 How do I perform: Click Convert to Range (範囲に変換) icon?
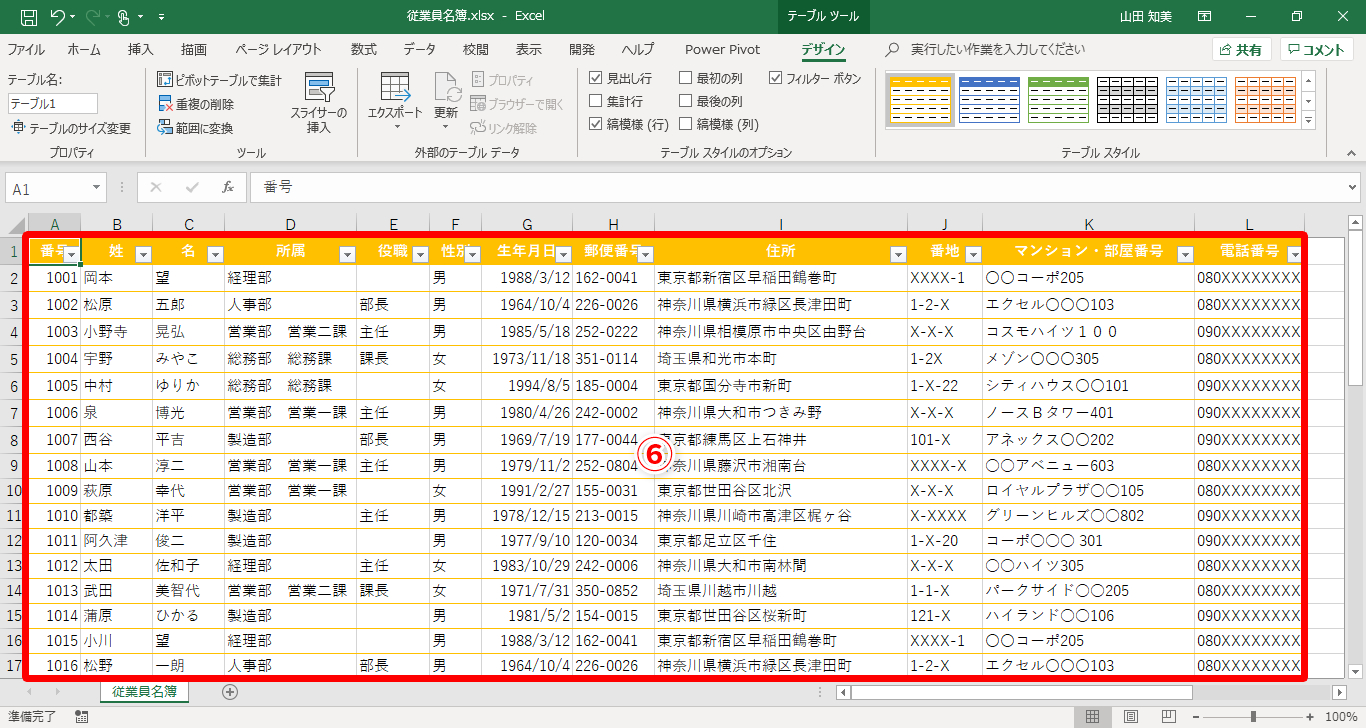pos(166,128)
